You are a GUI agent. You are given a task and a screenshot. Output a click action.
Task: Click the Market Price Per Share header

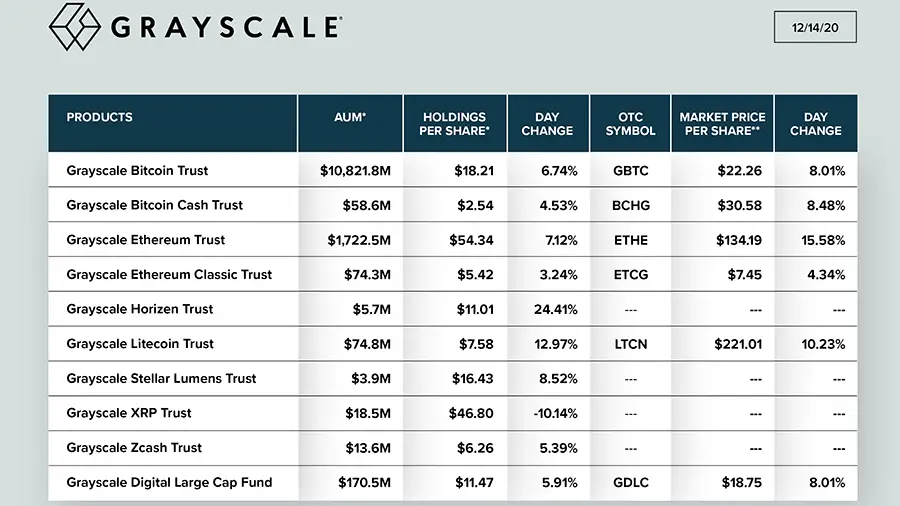[722, 124]
